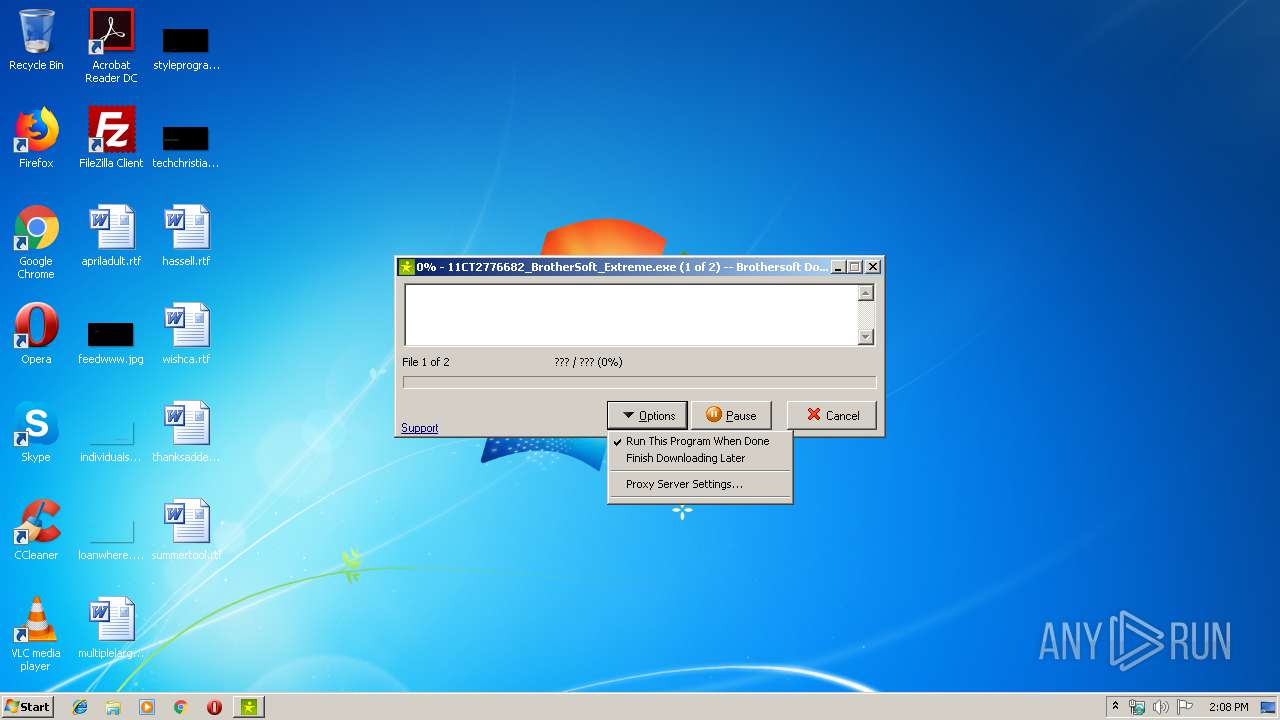Viewport: 1280px width, 720px height.
Task: Launch the Skype desktop shortcut
Action: tap(36, 432)
